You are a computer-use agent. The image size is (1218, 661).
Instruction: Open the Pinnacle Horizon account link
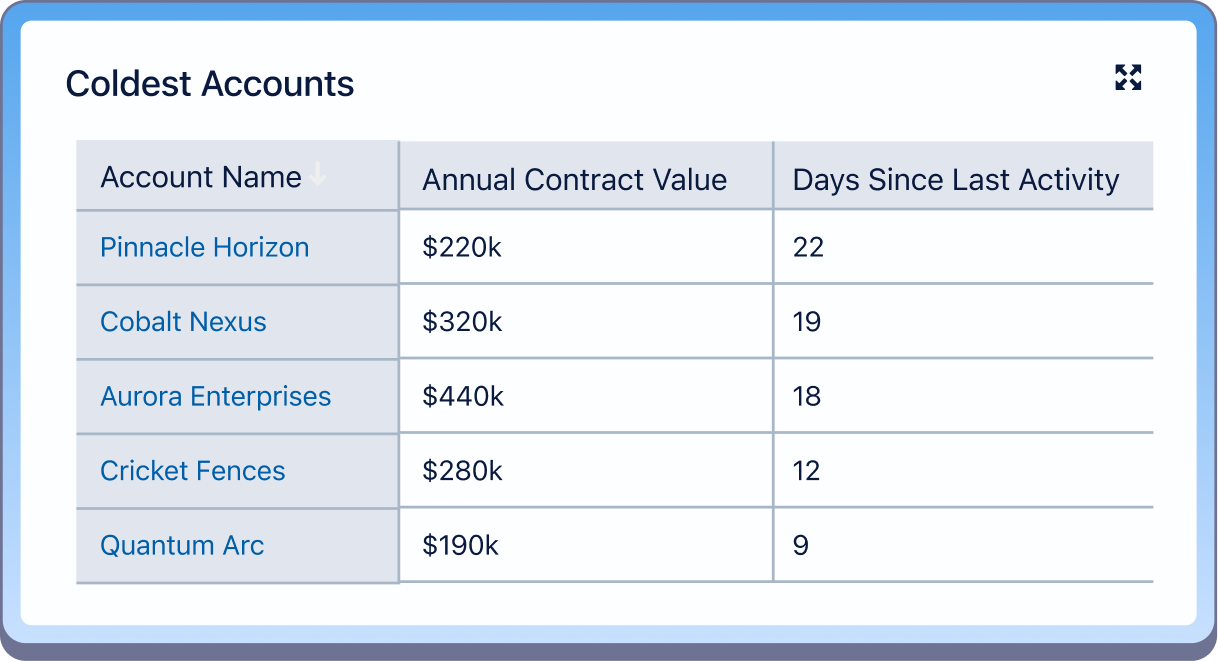204,247
